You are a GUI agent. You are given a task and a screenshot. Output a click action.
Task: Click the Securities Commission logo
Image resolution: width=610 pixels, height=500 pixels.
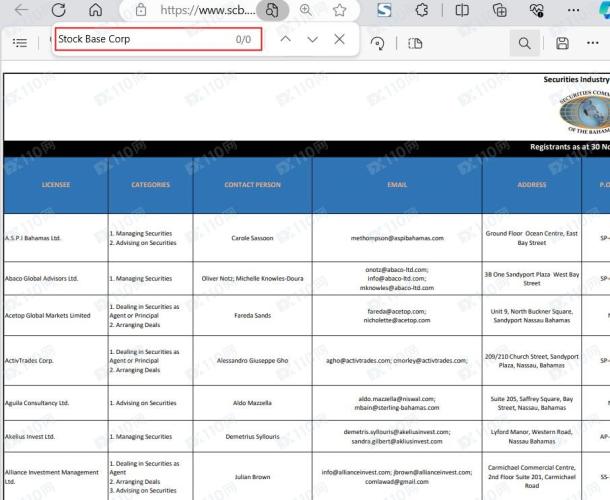coord(585,112)
